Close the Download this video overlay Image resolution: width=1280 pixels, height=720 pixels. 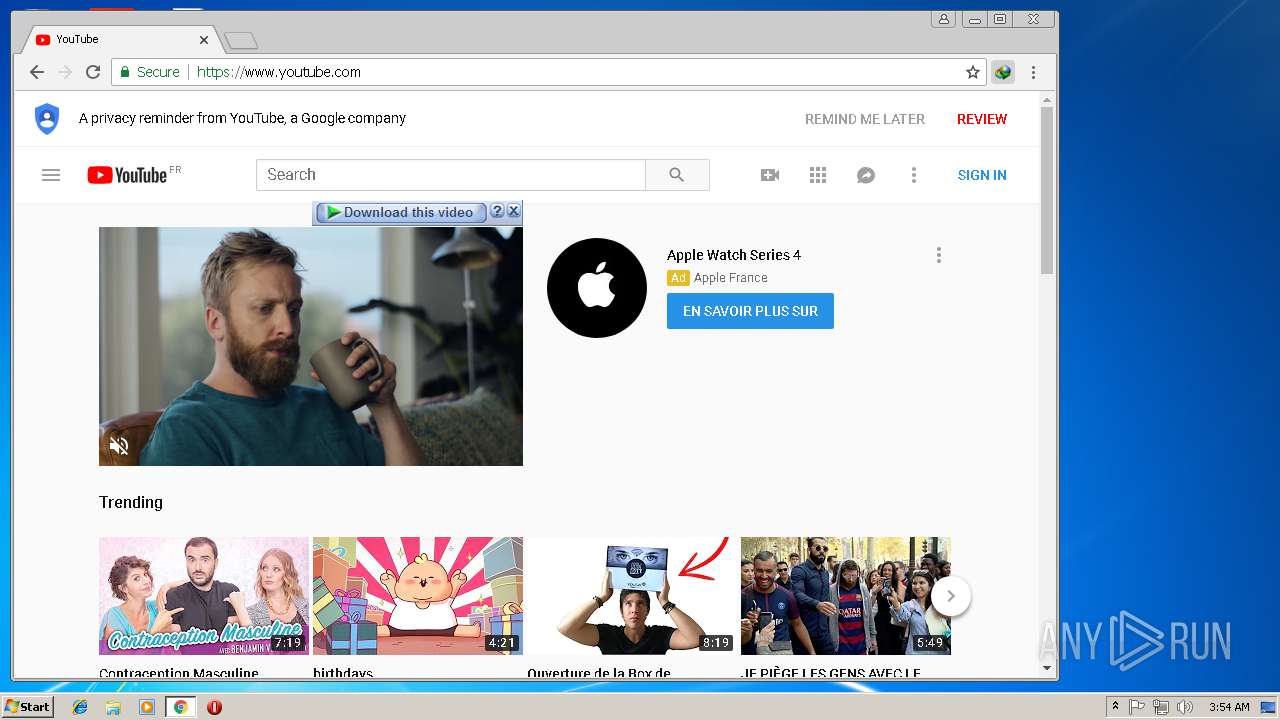[513, 211]
